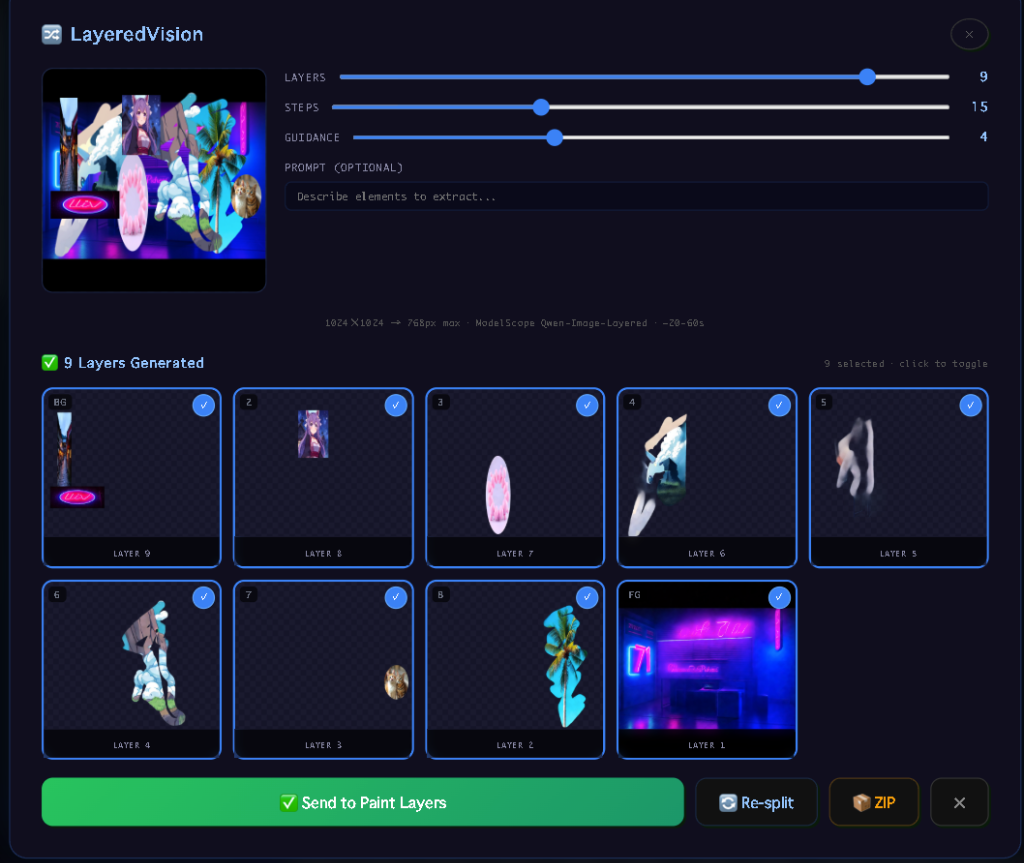Toggle the checkmark on Layer 2 card
This screenshot has height=863, width=1024.
587,597
